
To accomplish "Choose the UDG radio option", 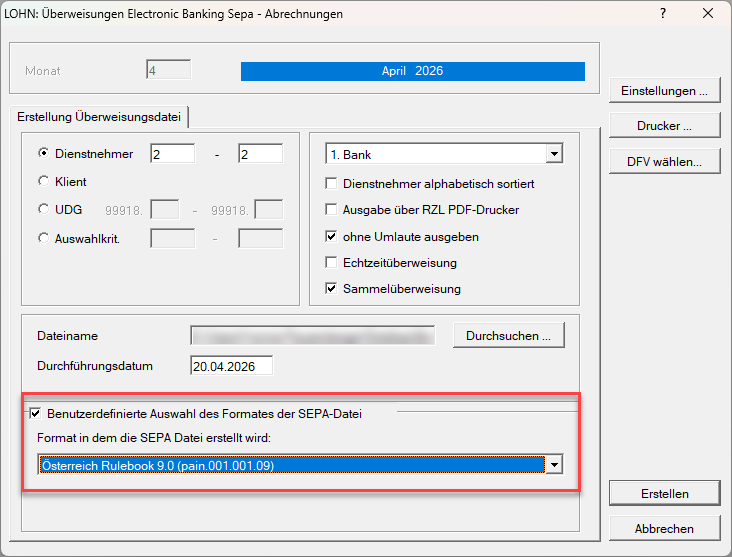I will pos(43,210).
